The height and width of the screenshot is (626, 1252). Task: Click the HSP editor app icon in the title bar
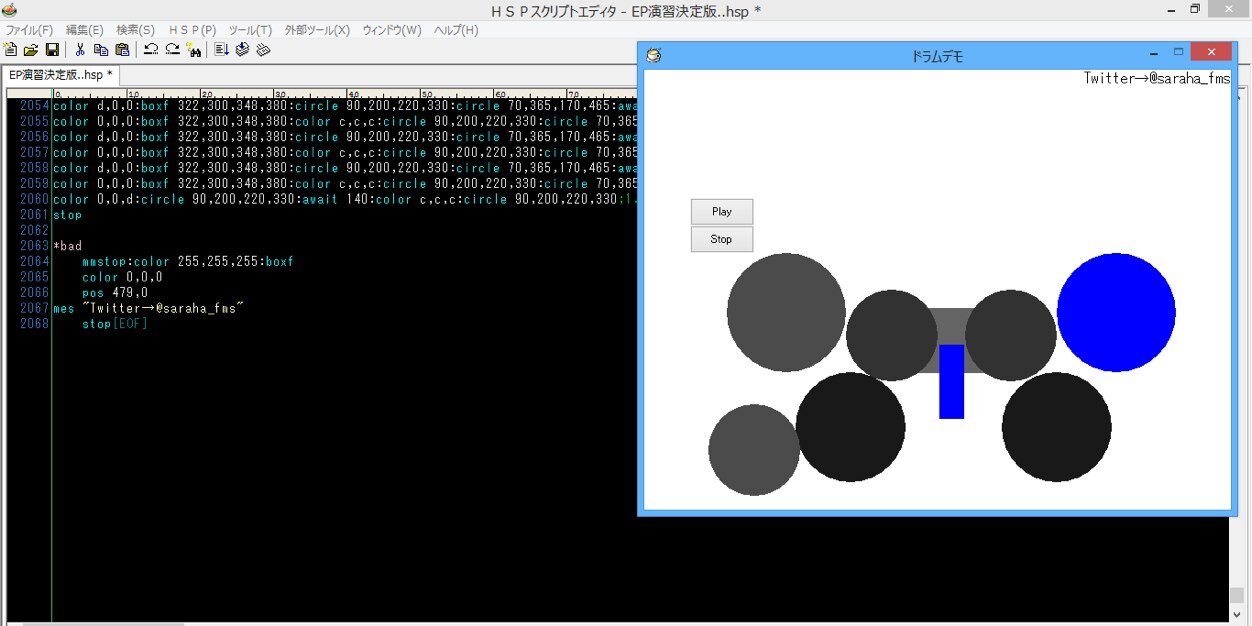10,10
